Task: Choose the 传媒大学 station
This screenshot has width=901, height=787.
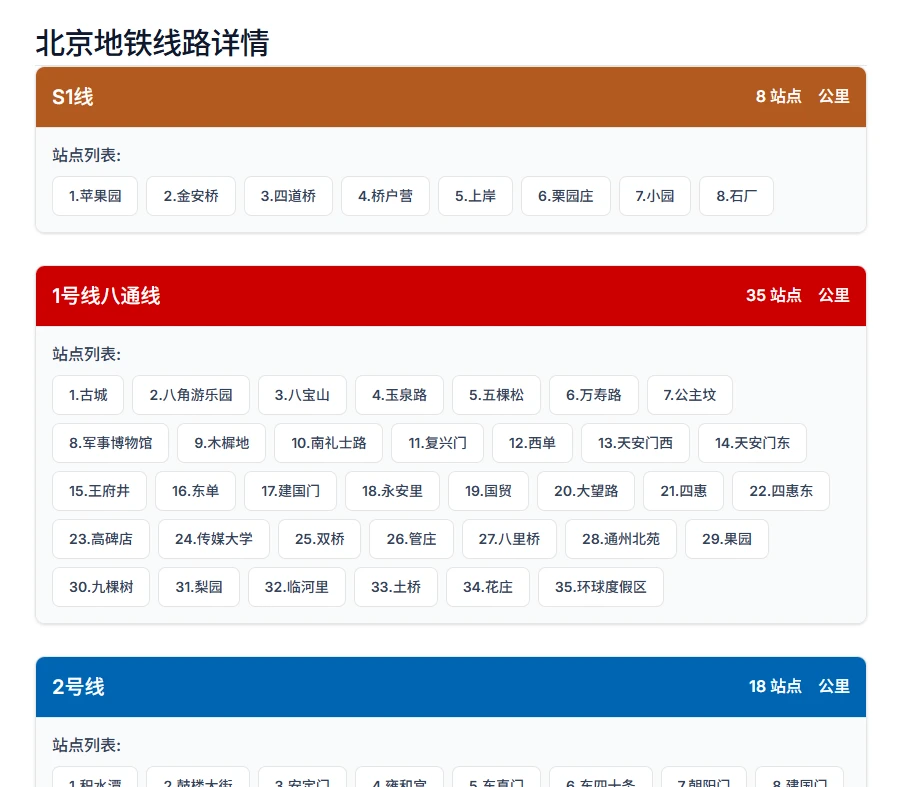Action: click(214, 539)
